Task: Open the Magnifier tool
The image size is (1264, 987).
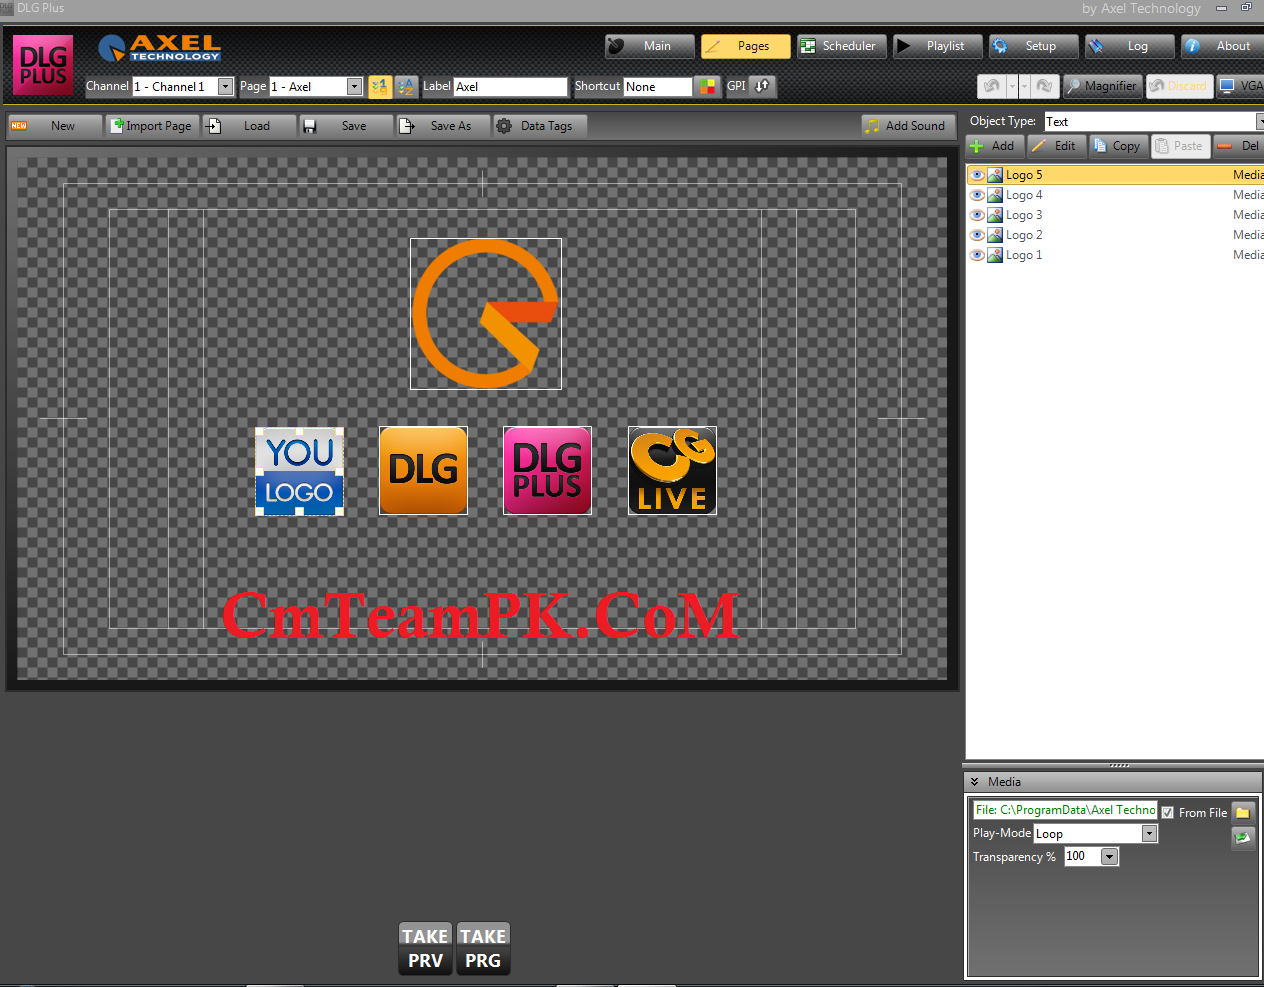Action: 1101,86
